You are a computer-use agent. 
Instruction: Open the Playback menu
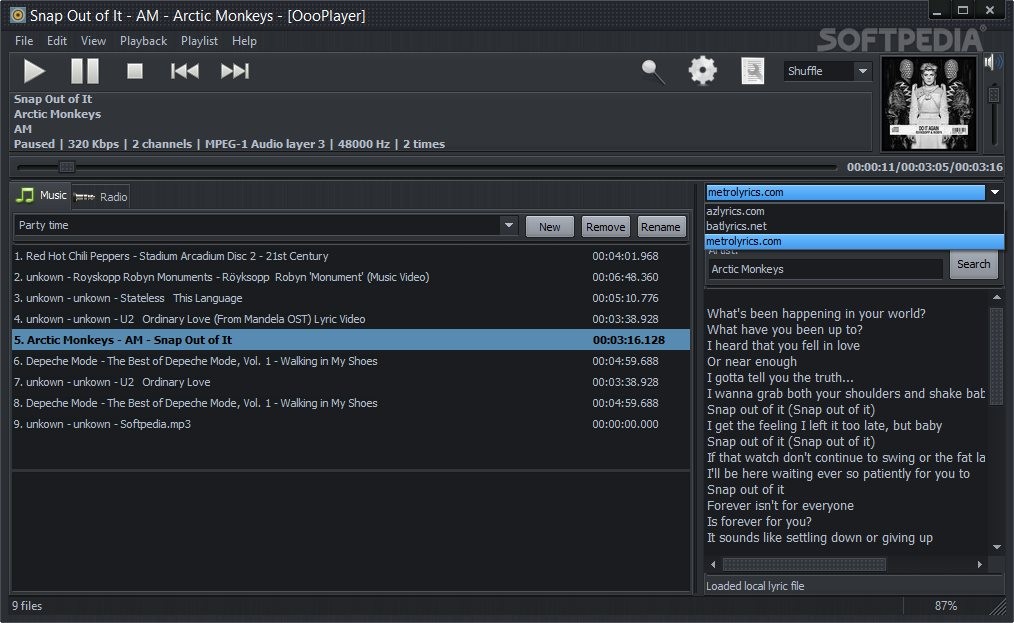tap(143, 41)
